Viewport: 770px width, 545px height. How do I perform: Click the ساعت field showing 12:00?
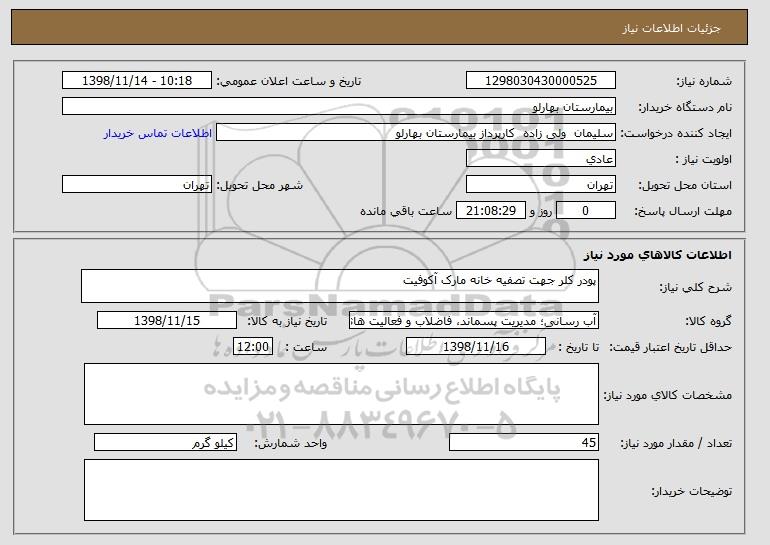click(253, 347)
